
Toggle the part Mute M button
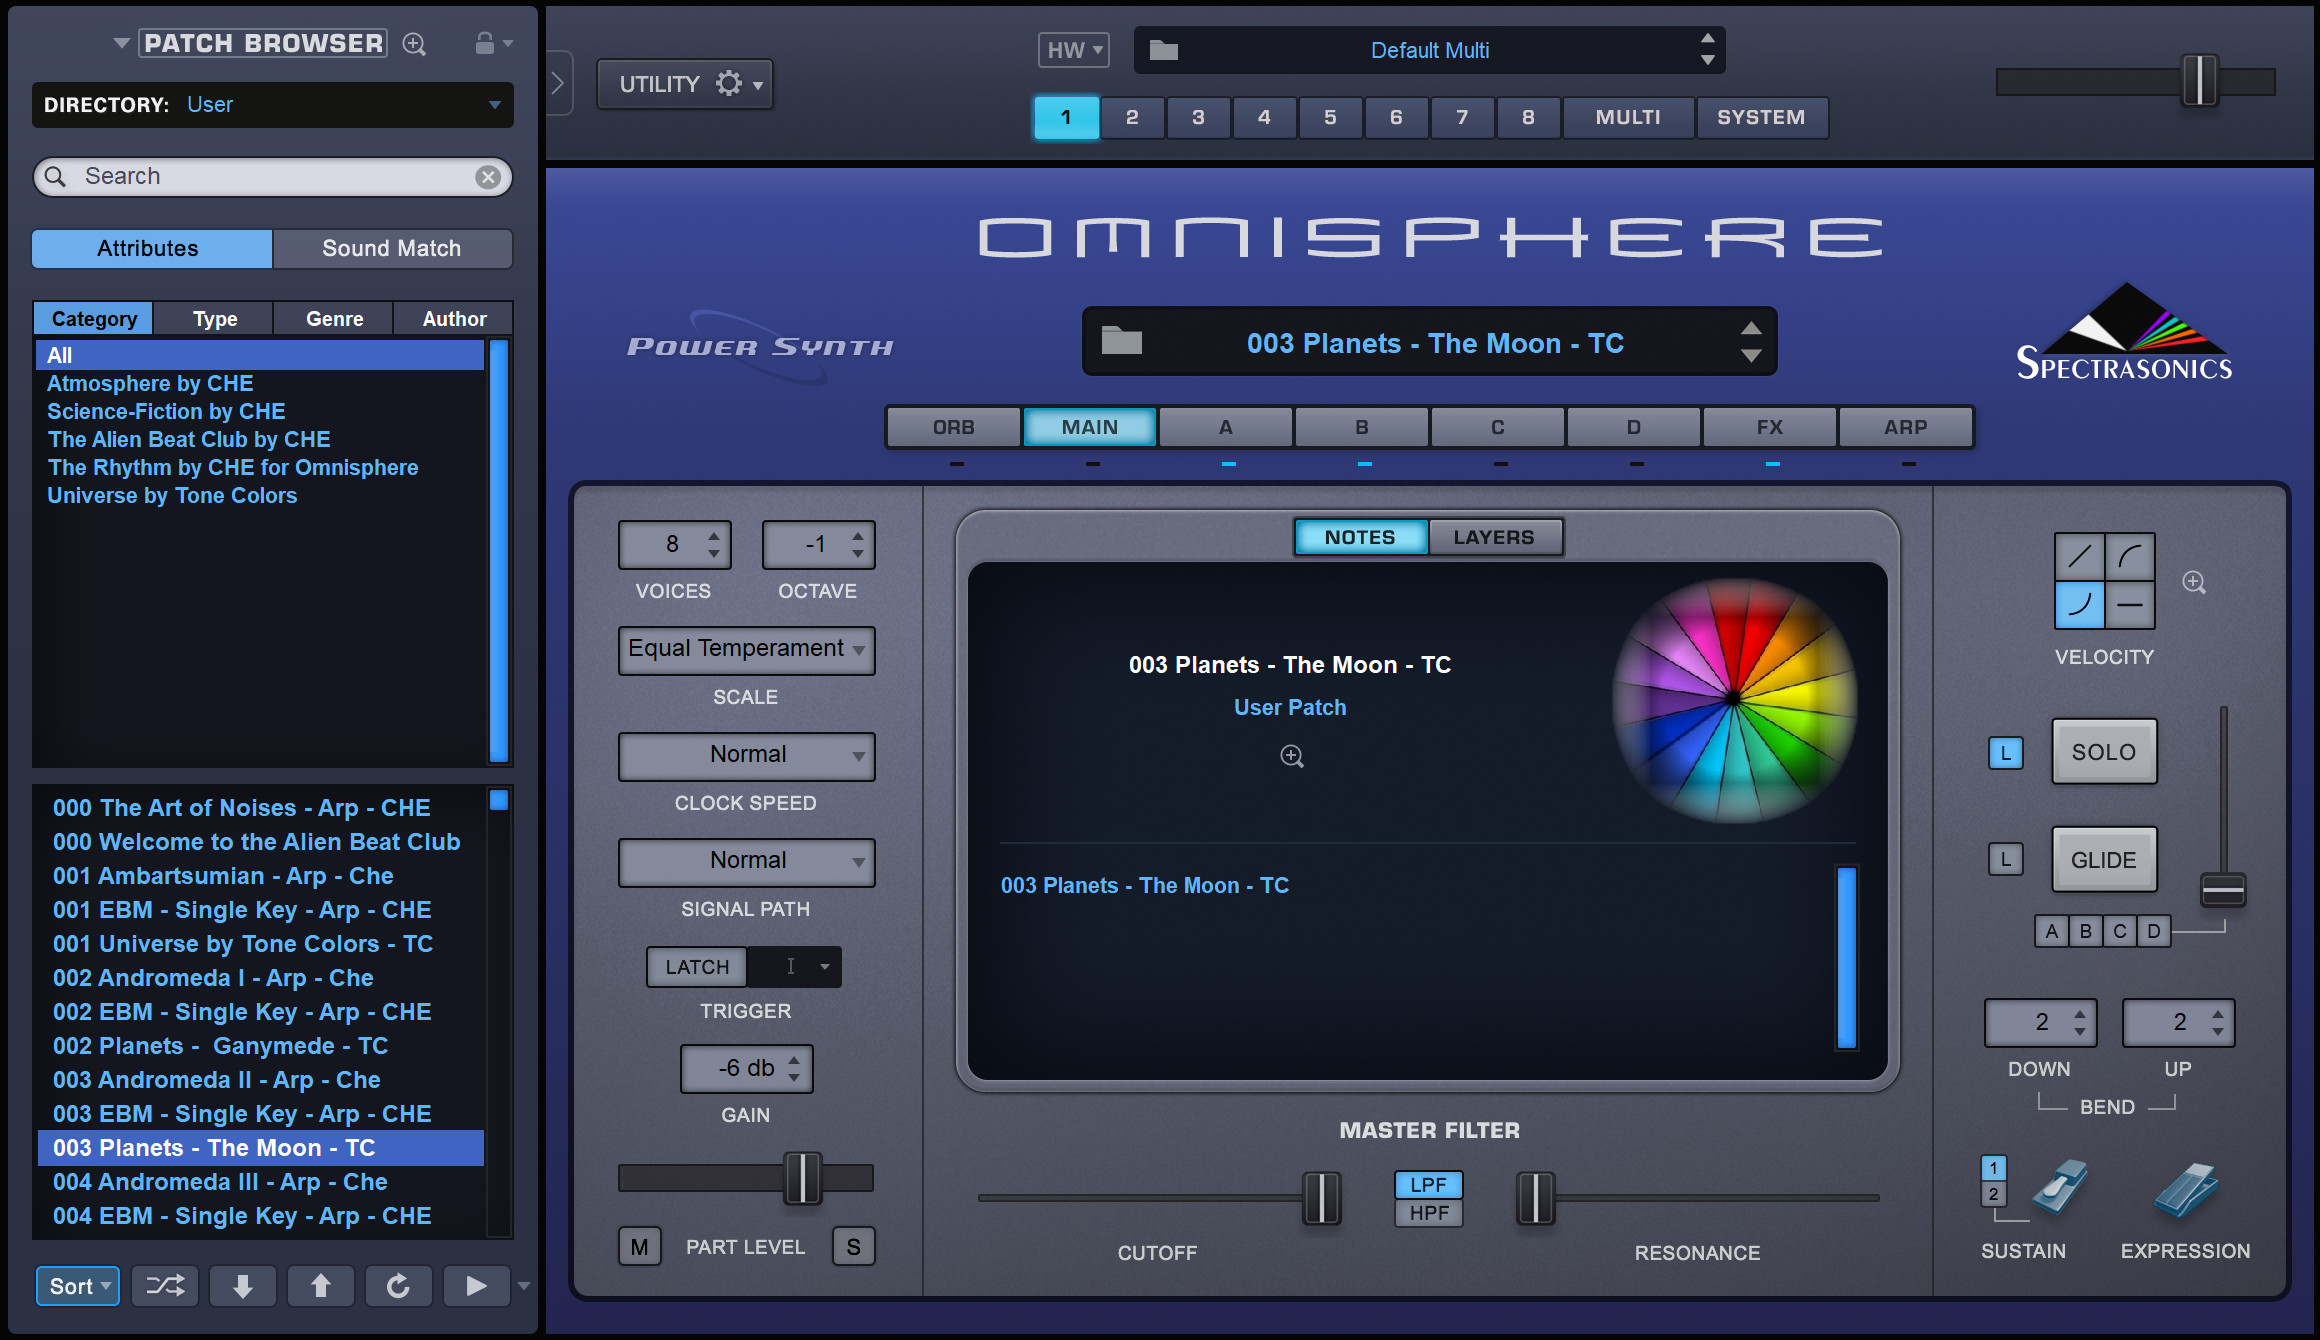coord(640,1247)
